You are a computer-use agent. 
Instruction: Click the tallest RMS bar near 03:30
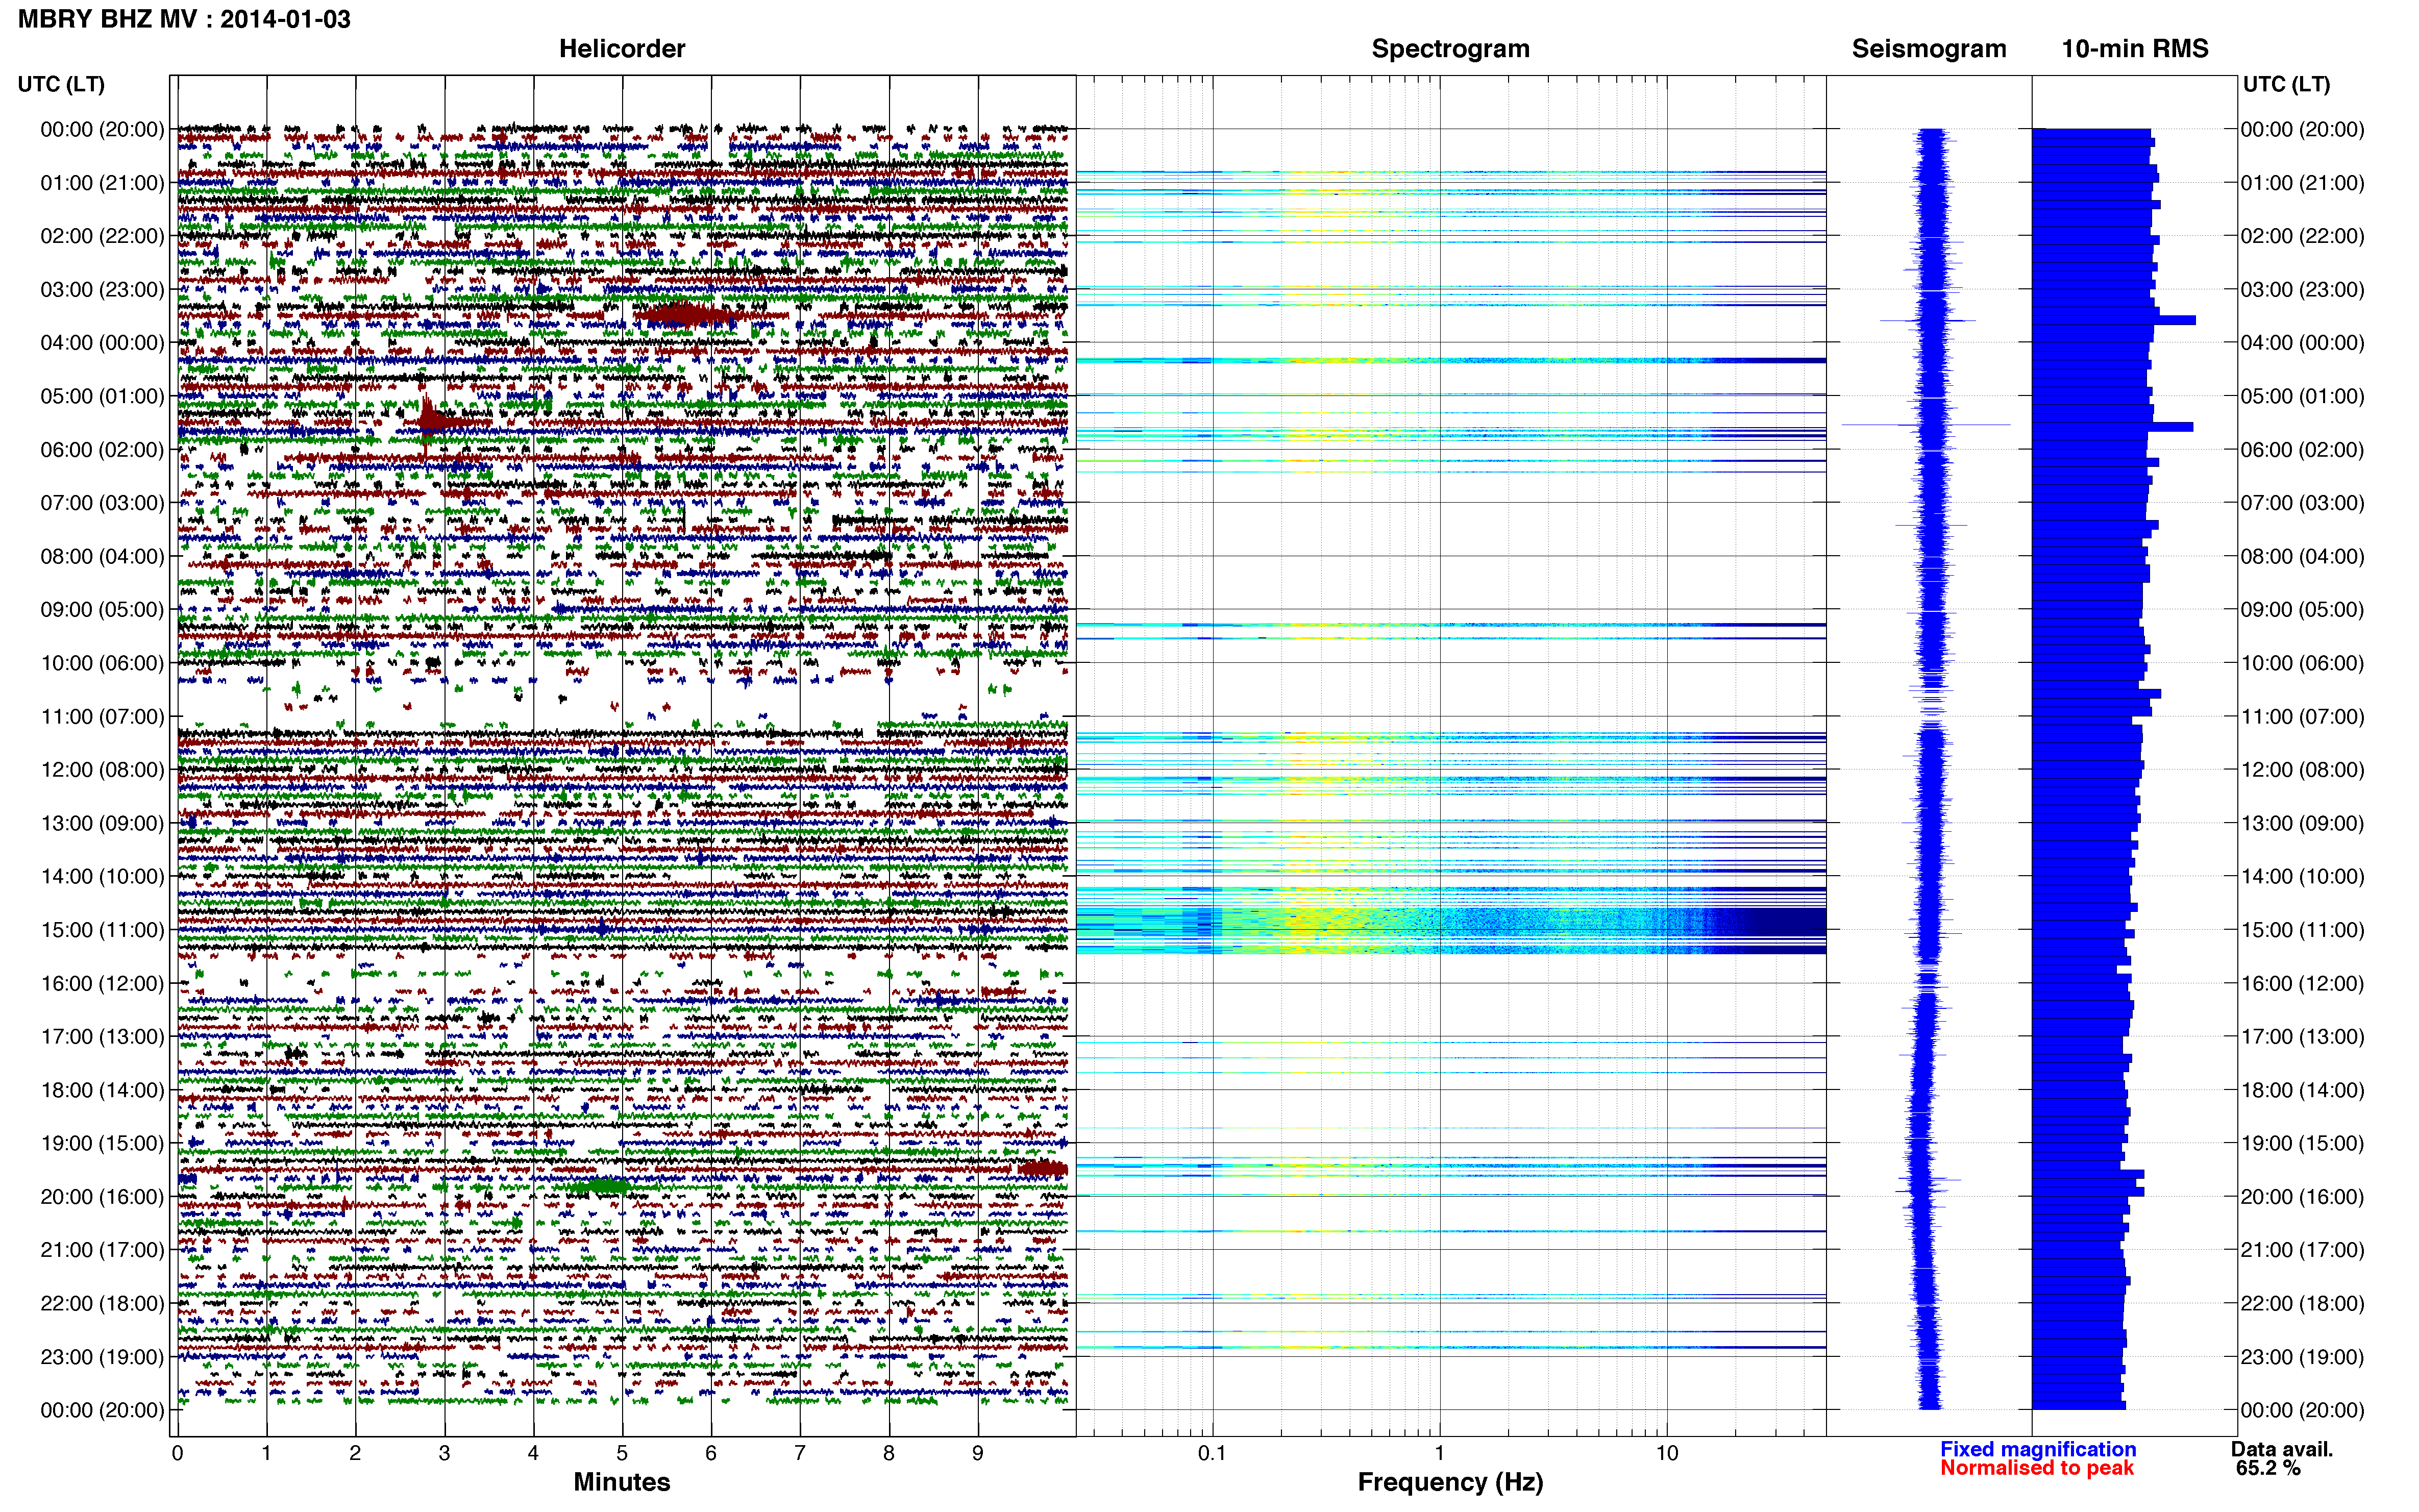[2113, 320]
